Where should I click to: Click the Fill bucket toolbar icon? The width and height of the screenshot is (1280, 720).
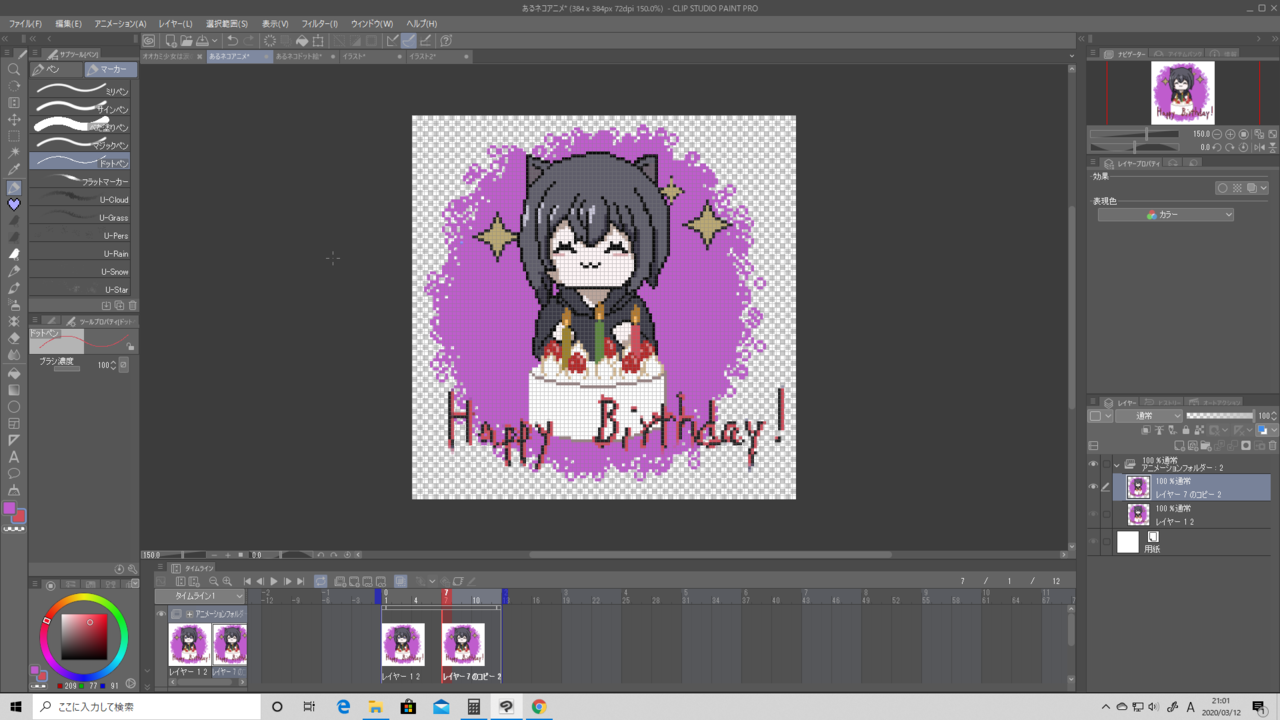click(301, 41)
